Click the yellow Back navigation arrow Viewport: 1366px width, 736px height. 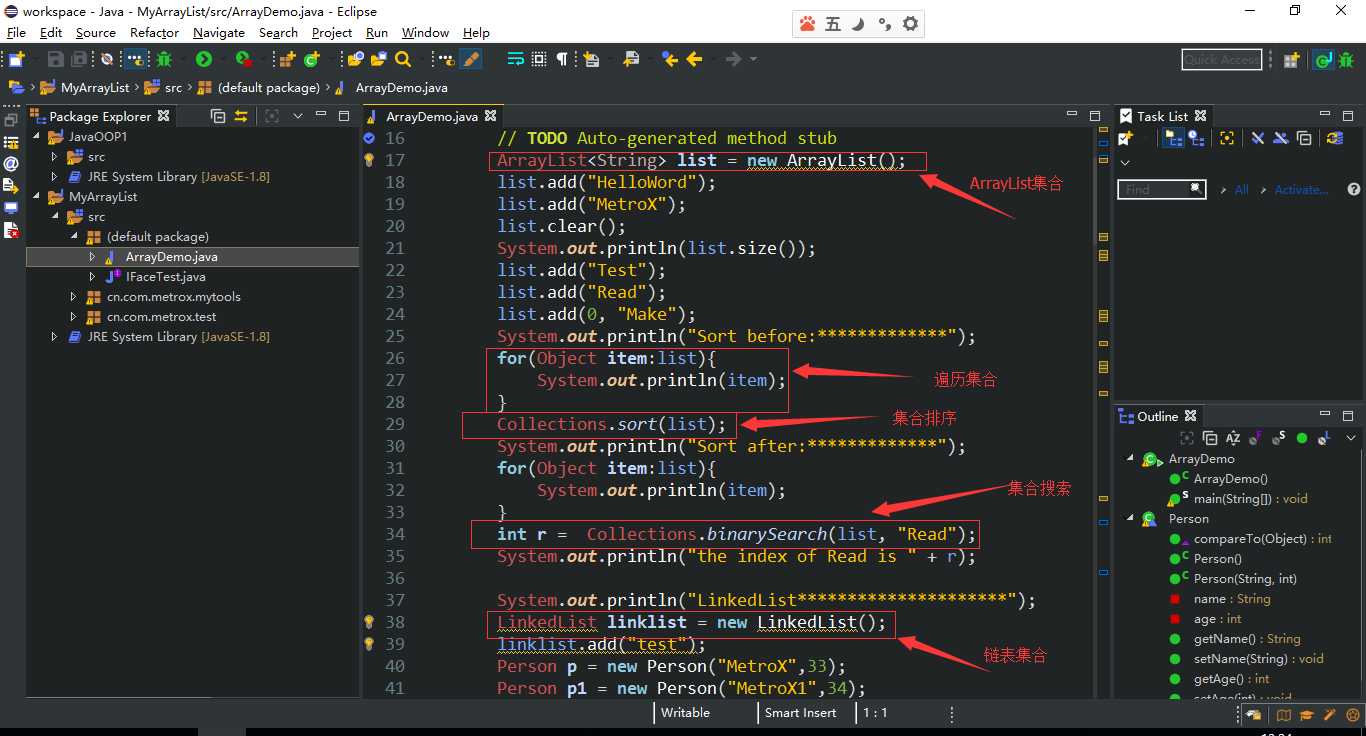(x=693, y=60)
